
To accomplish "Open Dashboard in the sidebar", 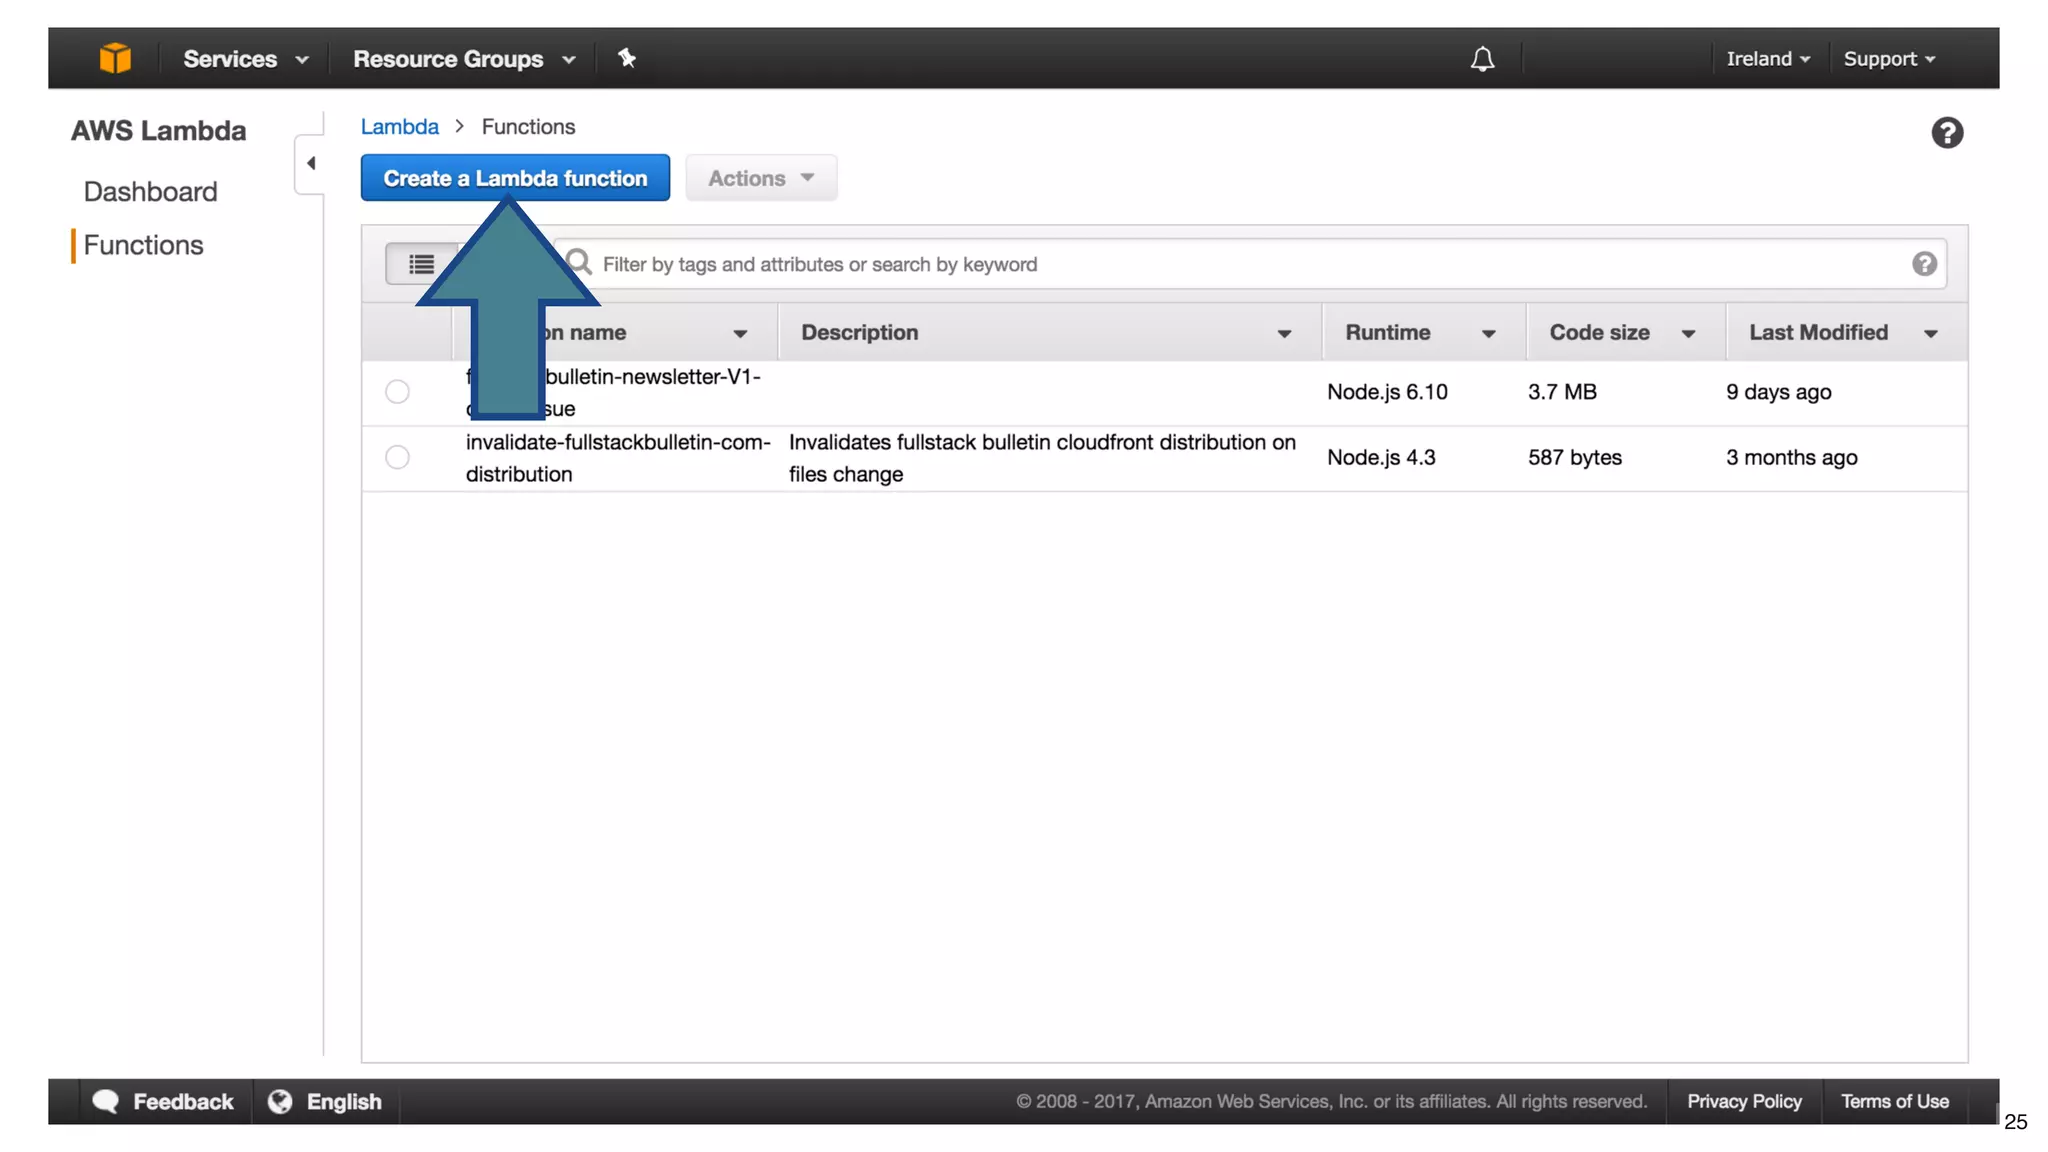I will (150, 192).
